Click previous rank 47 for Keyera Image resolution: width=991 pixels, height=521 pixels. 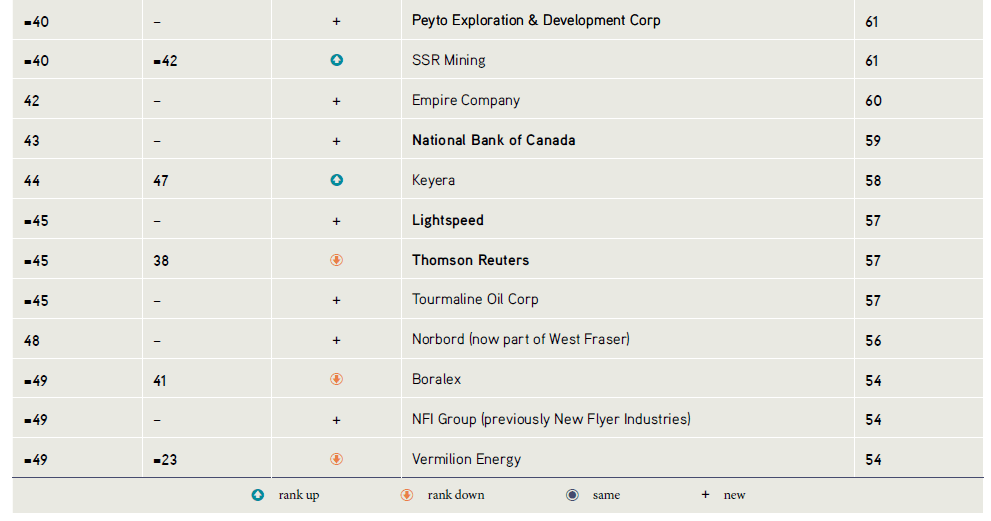pos(161,181)
